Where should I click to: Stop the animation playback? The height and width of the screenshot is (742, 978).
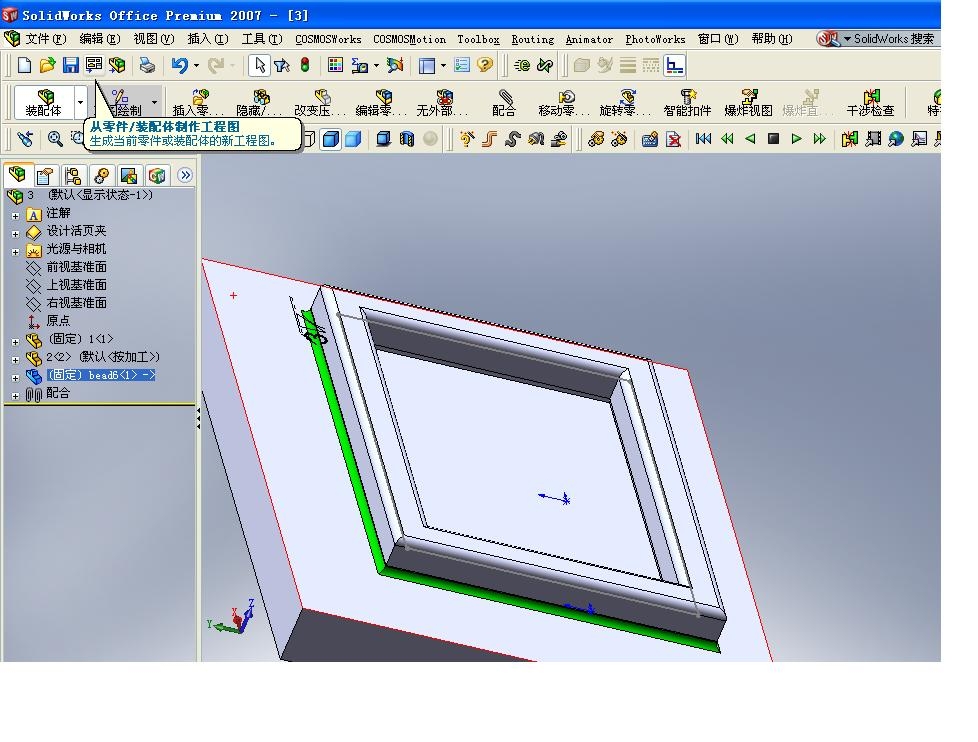click(x=773, y=138)
